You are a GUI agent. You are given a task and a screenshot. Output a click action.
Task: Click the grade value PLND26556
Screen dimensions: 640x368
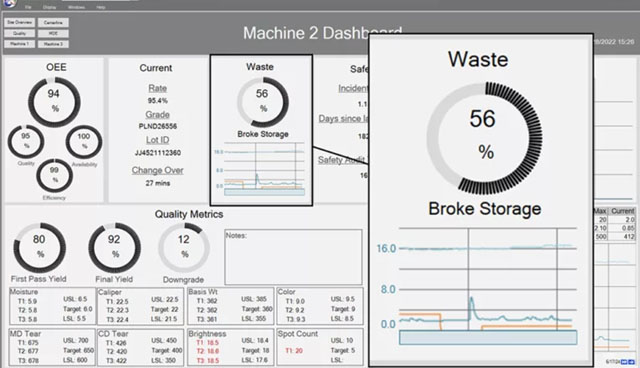158,126
